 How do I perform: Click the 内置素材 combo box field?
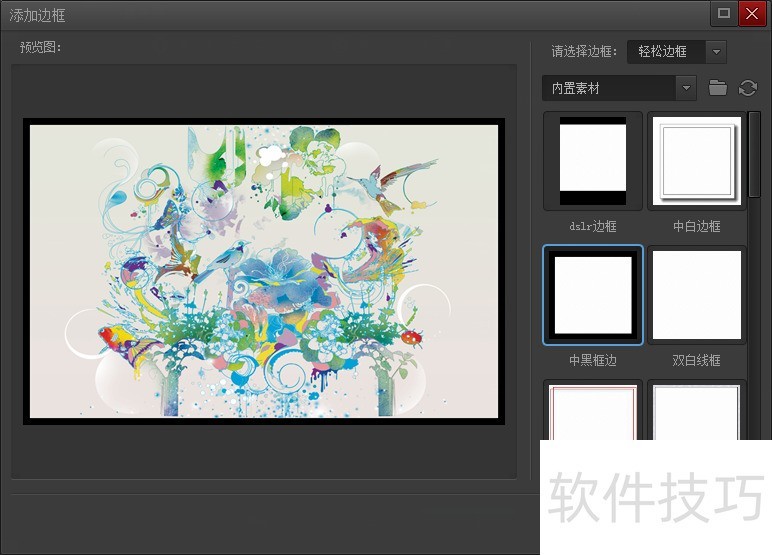point(608,88)
